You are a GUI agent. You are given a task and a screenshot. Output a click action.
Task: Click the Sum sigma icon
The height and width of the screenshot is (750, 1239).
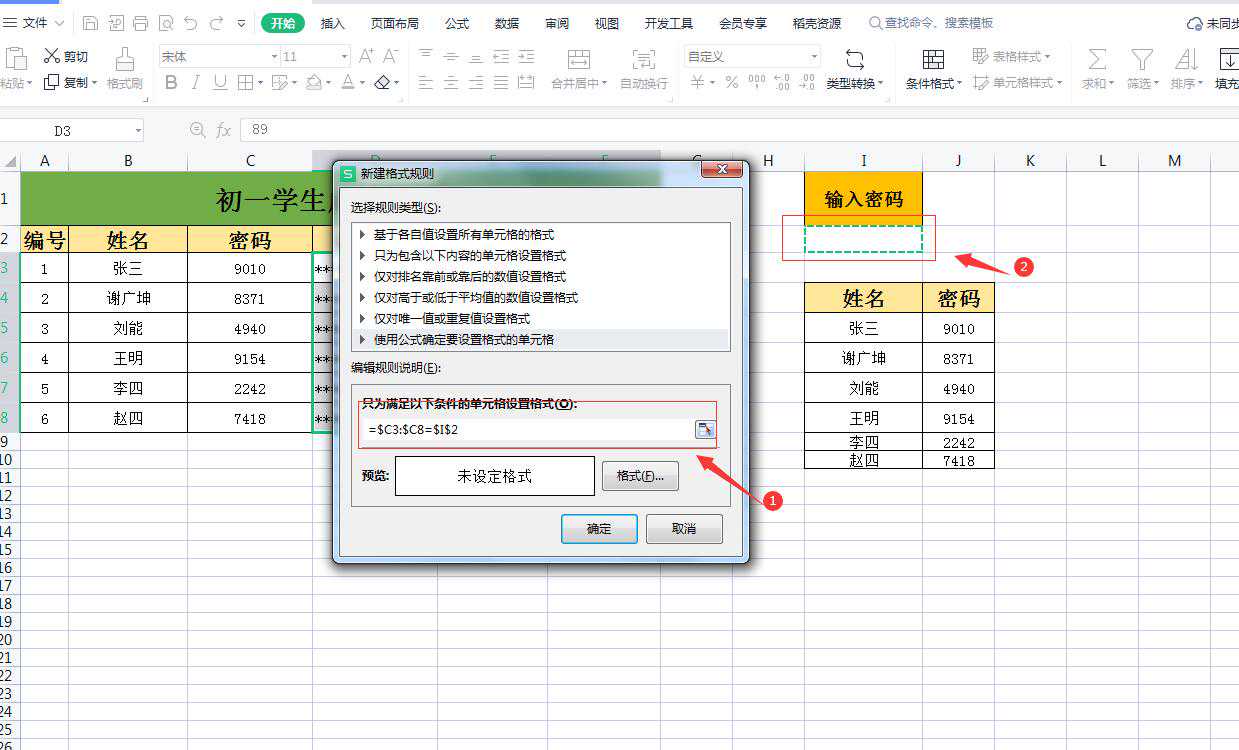point(1097,59)
